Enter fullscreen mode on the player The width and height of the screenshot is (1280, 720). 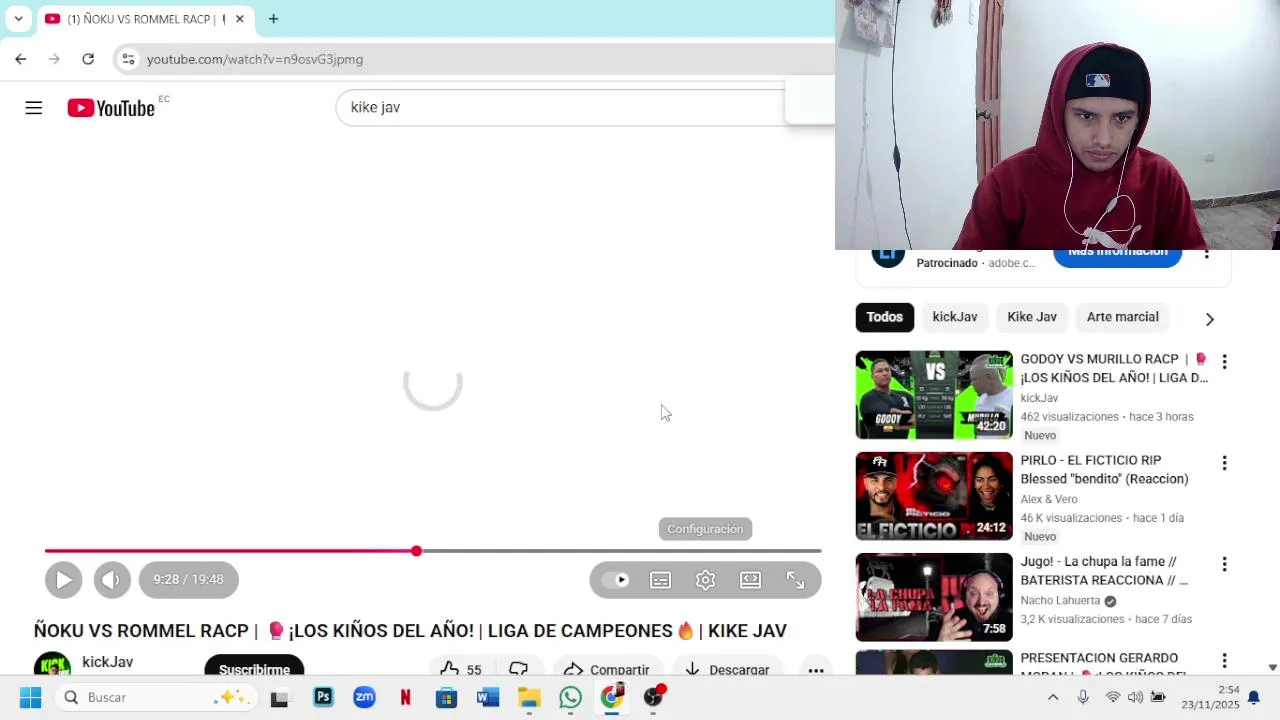(796, 580)
